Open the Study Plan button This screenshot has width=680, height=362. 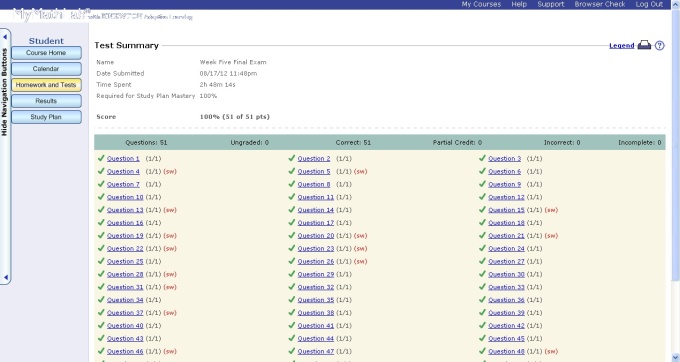(46, 117)
